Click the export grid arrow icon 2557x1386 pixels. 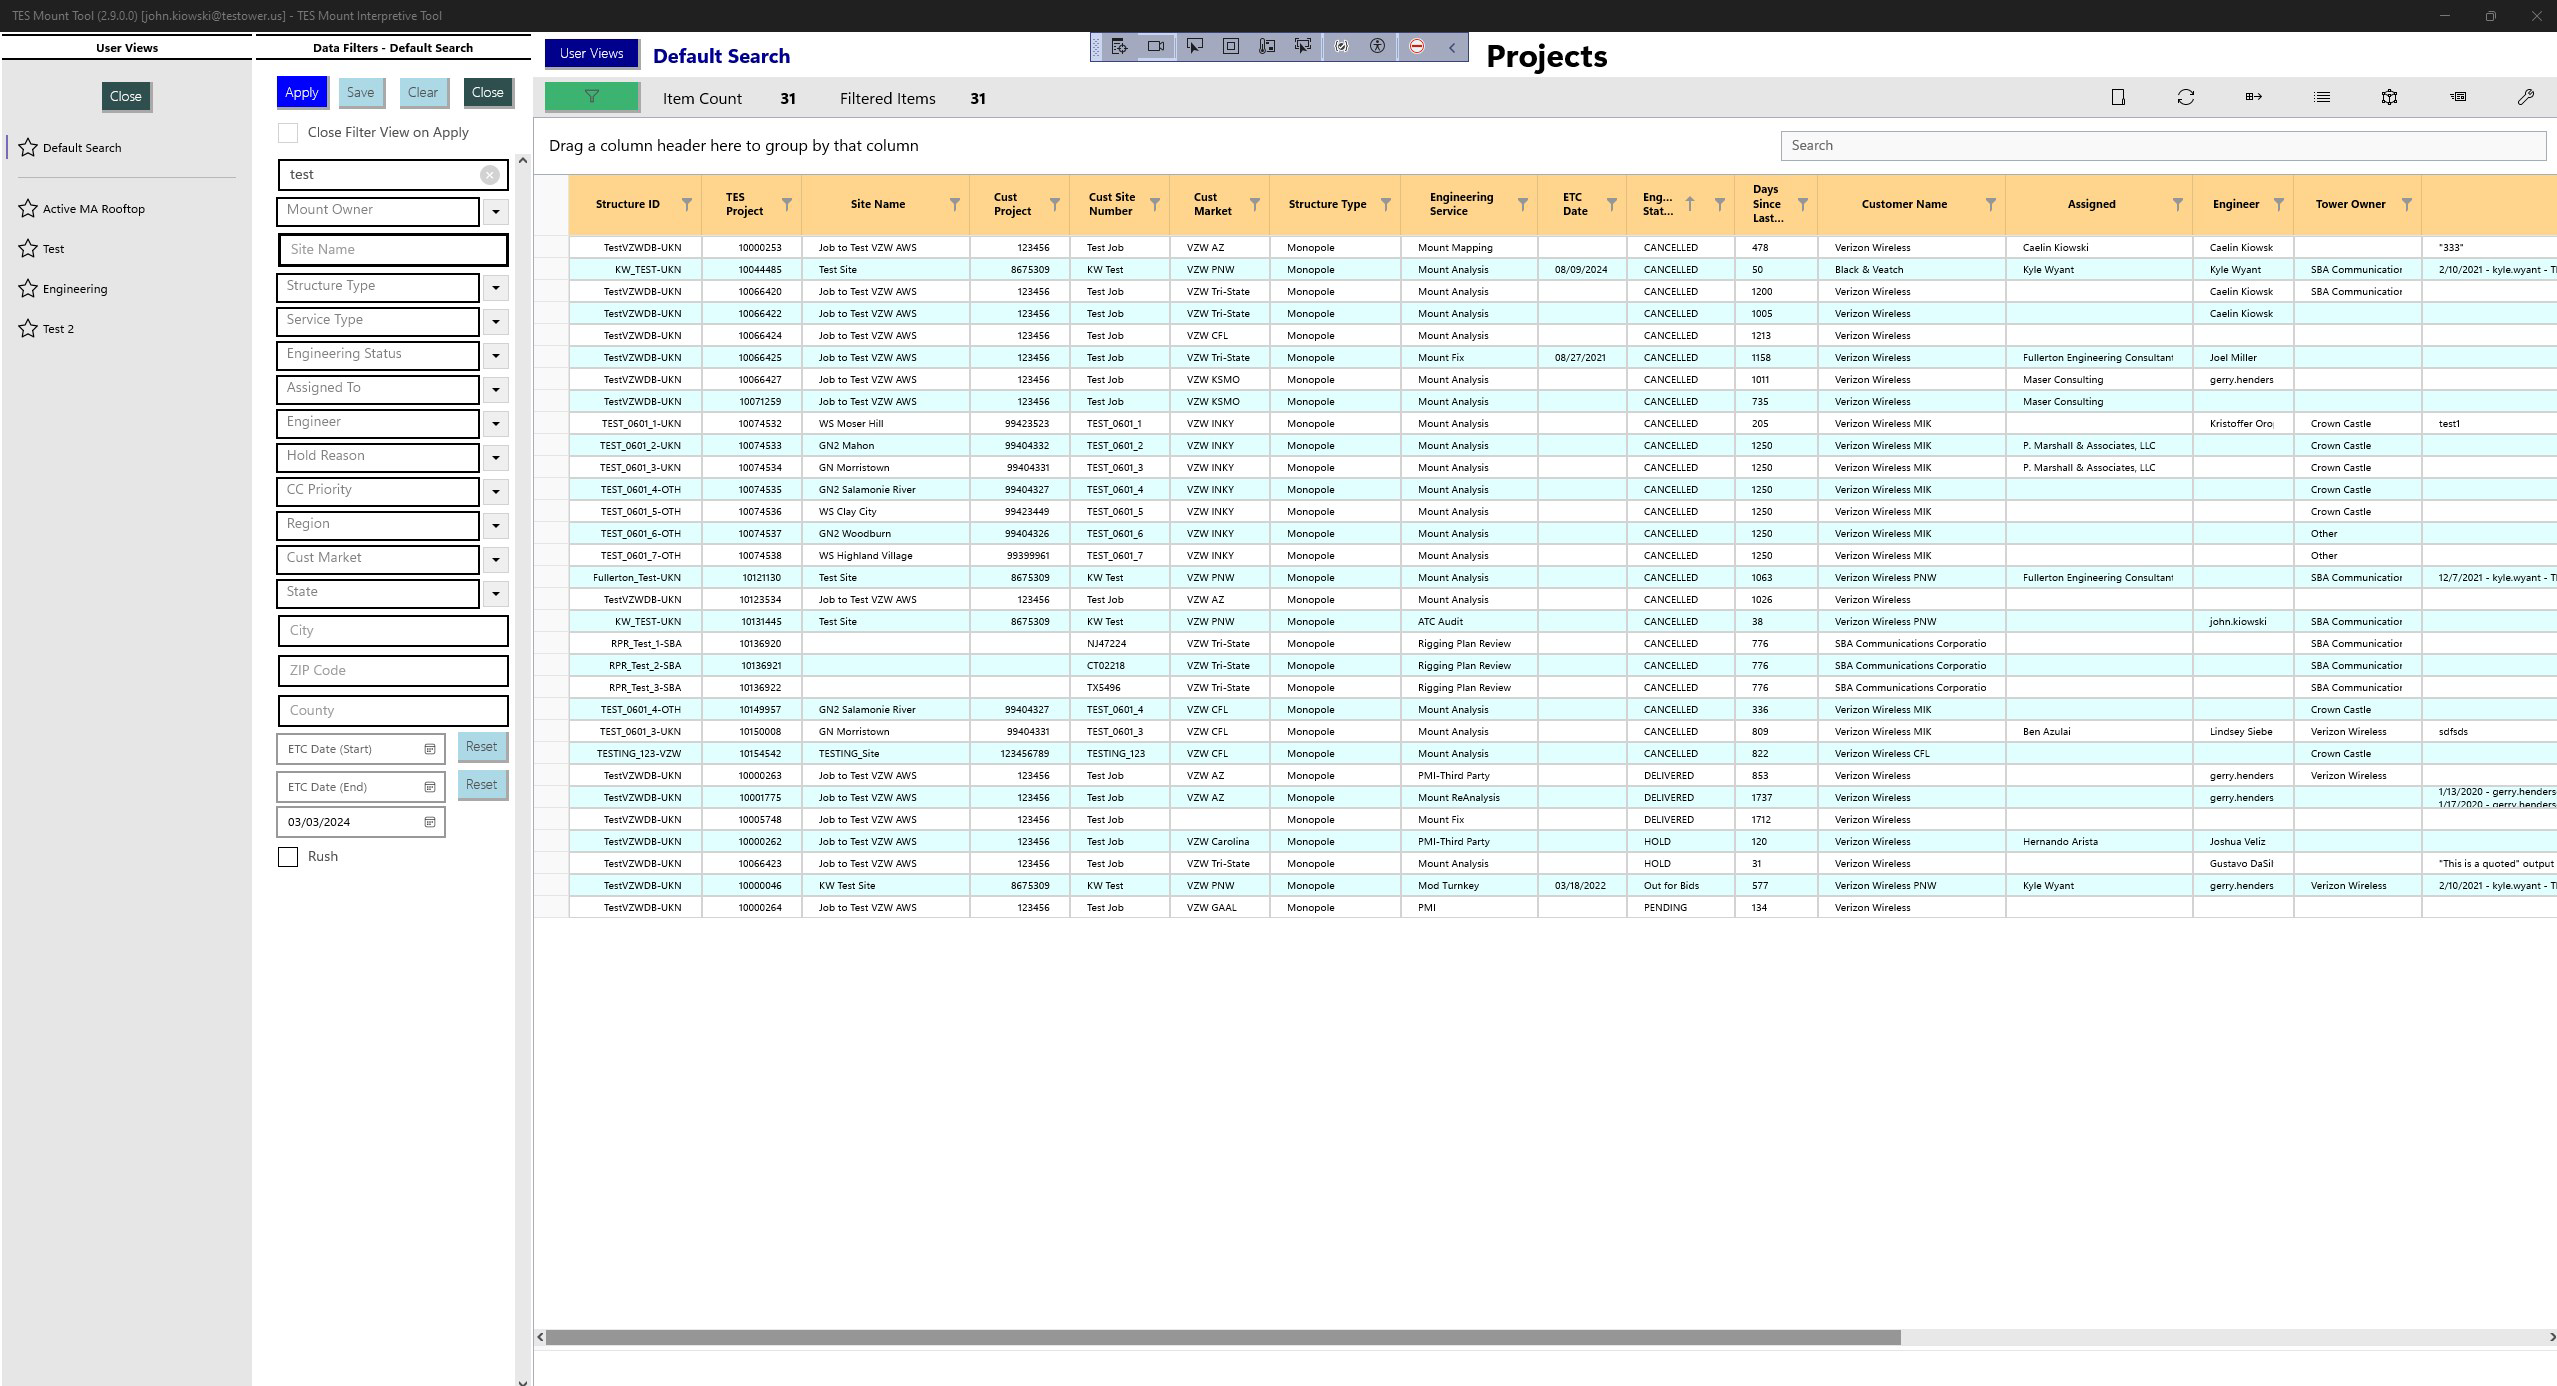tap(2254, 97)
